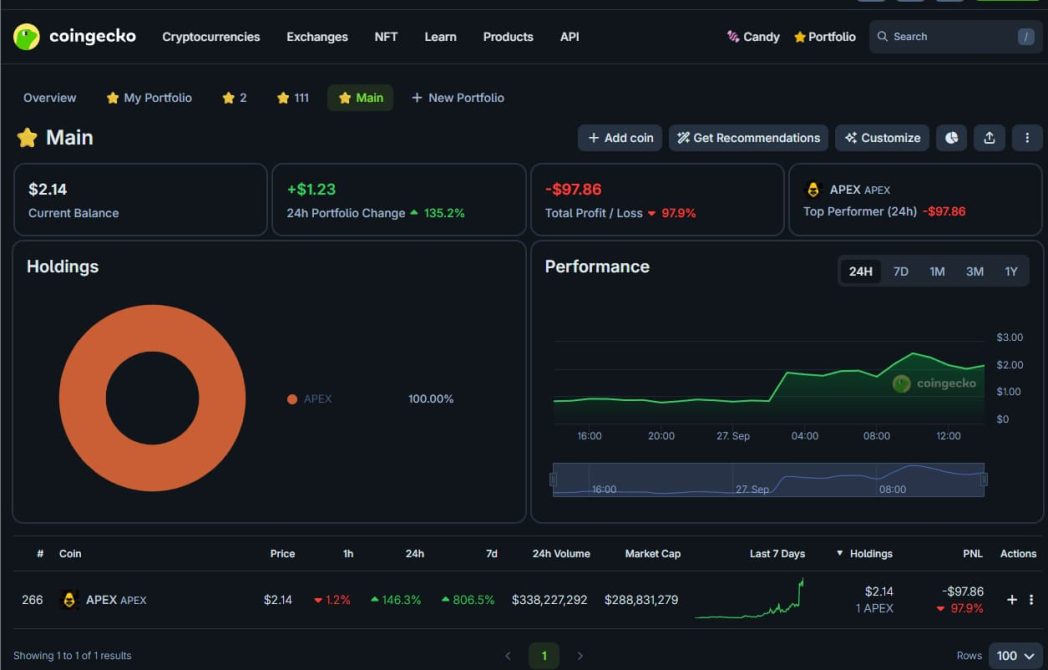1048x670 pixels.
Task: Expand the Cryptocurrencies navigation menu
Action: click(211, 37)
